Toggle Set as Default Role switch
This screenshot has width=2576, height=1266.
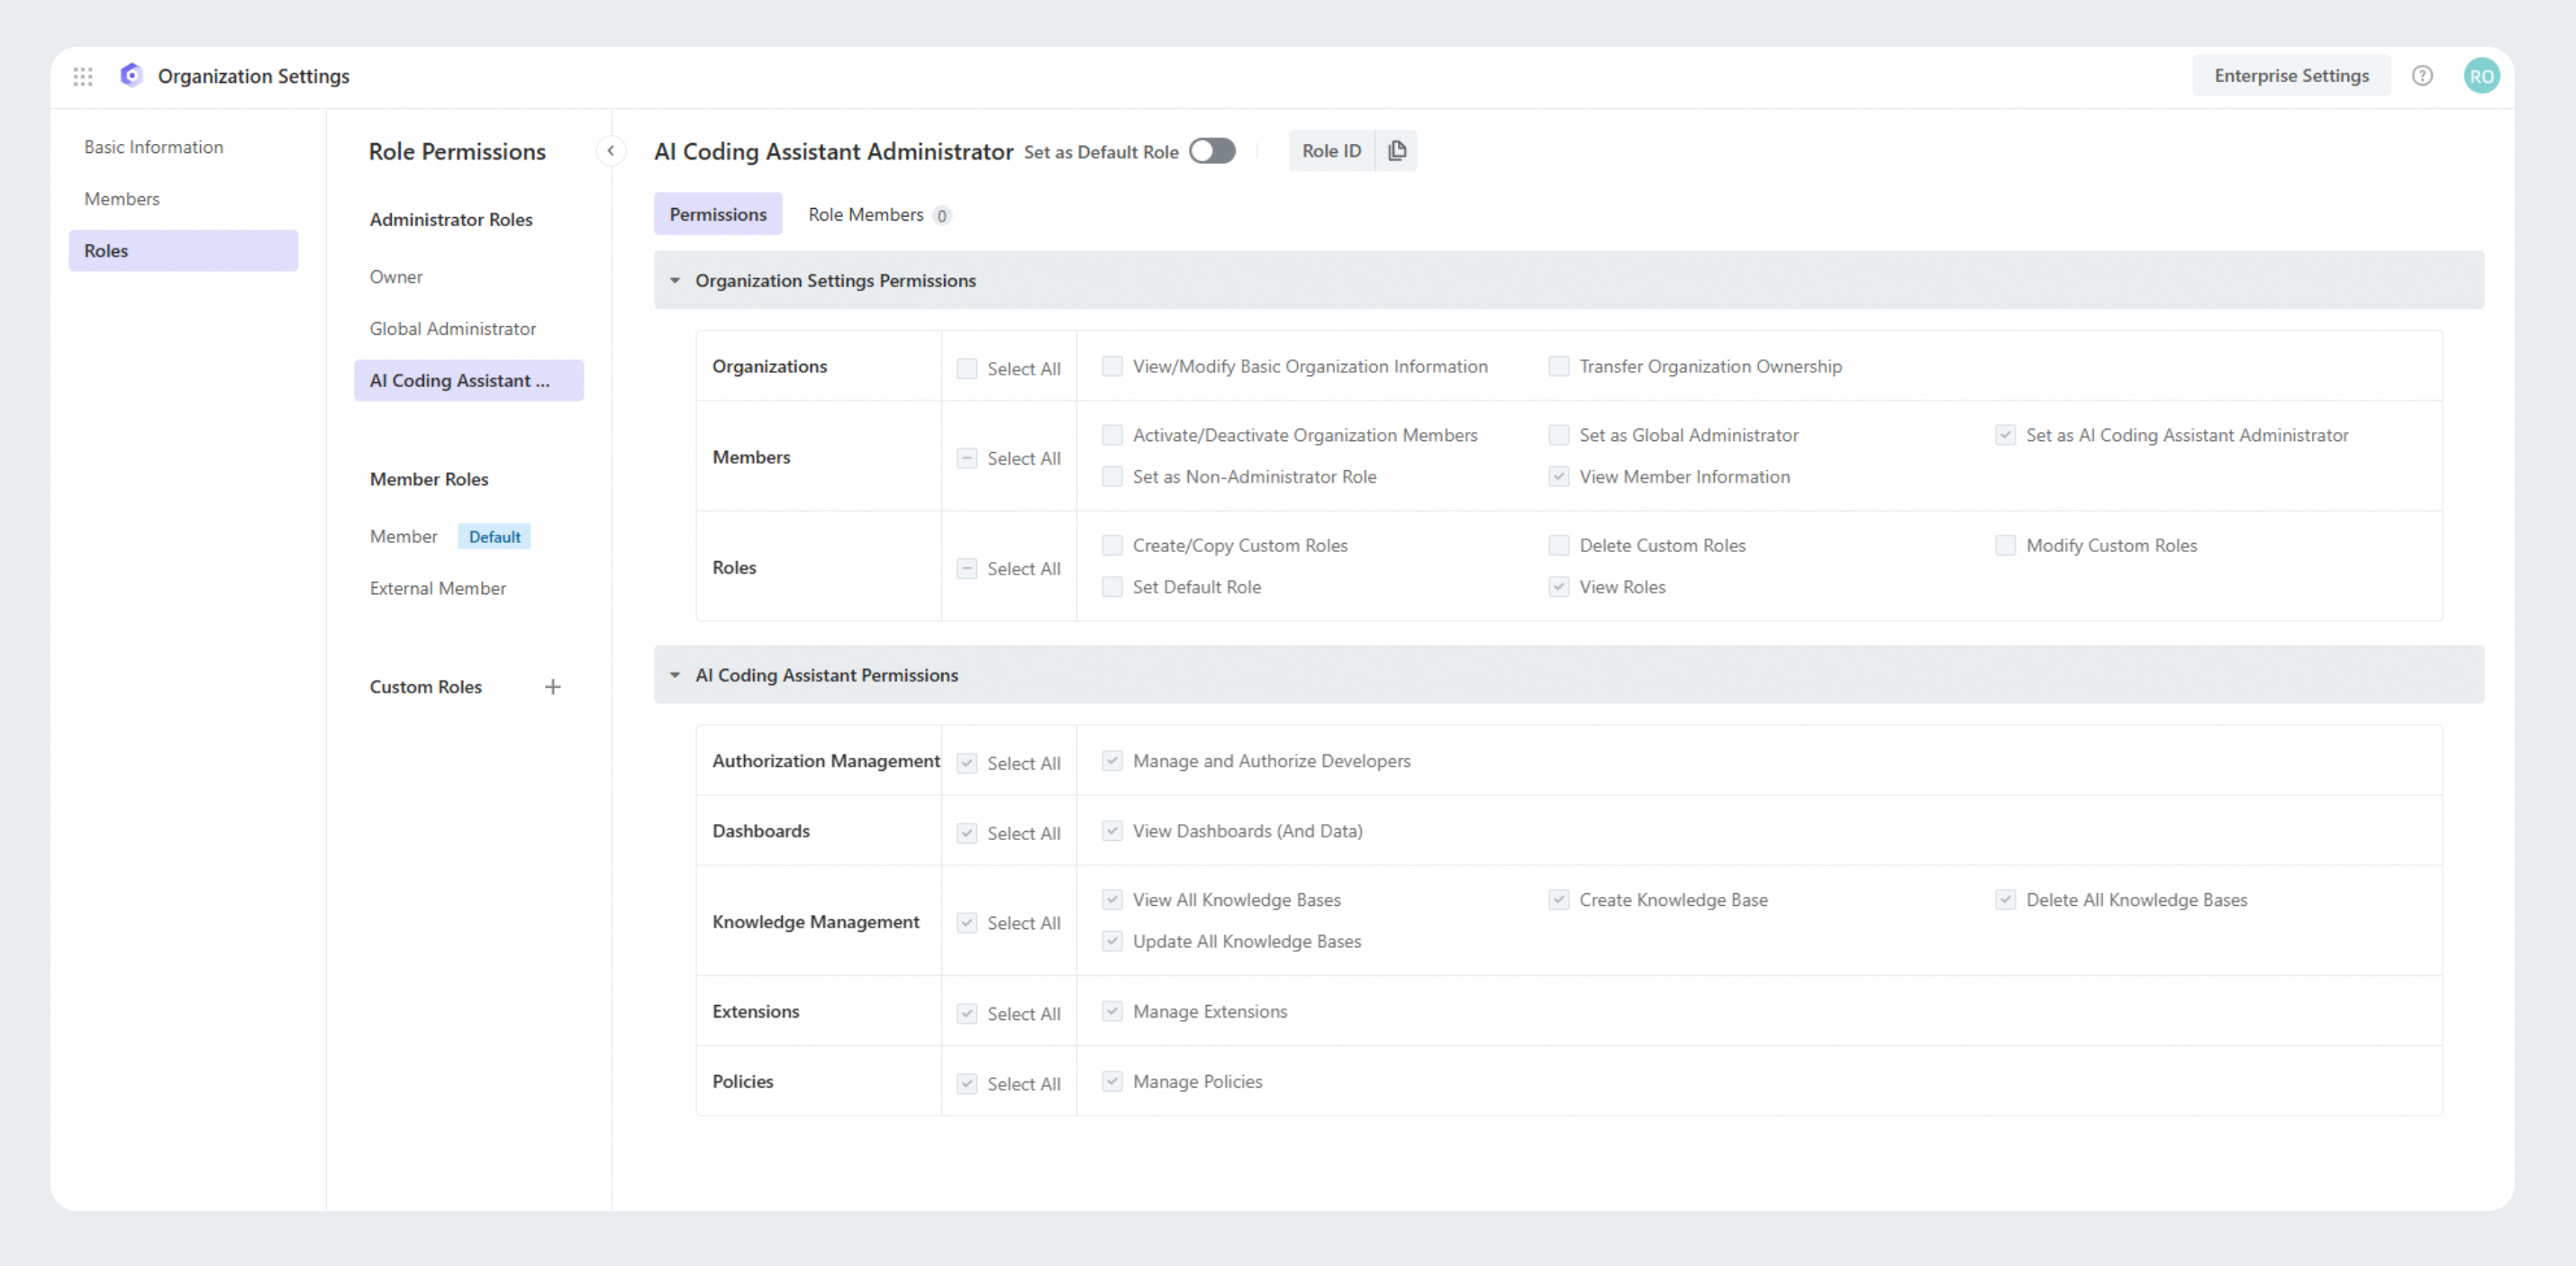(x=1212, y=151)
